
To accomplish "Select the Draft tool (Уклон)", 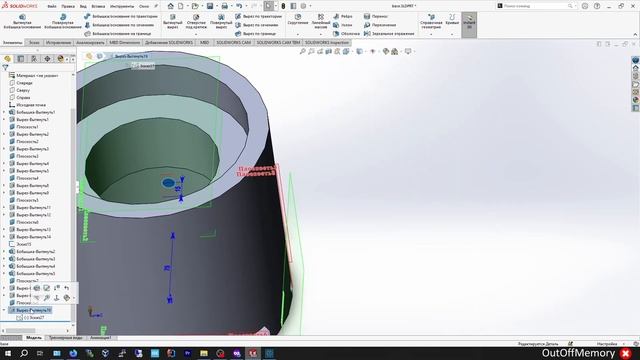I will pos(342,25).
